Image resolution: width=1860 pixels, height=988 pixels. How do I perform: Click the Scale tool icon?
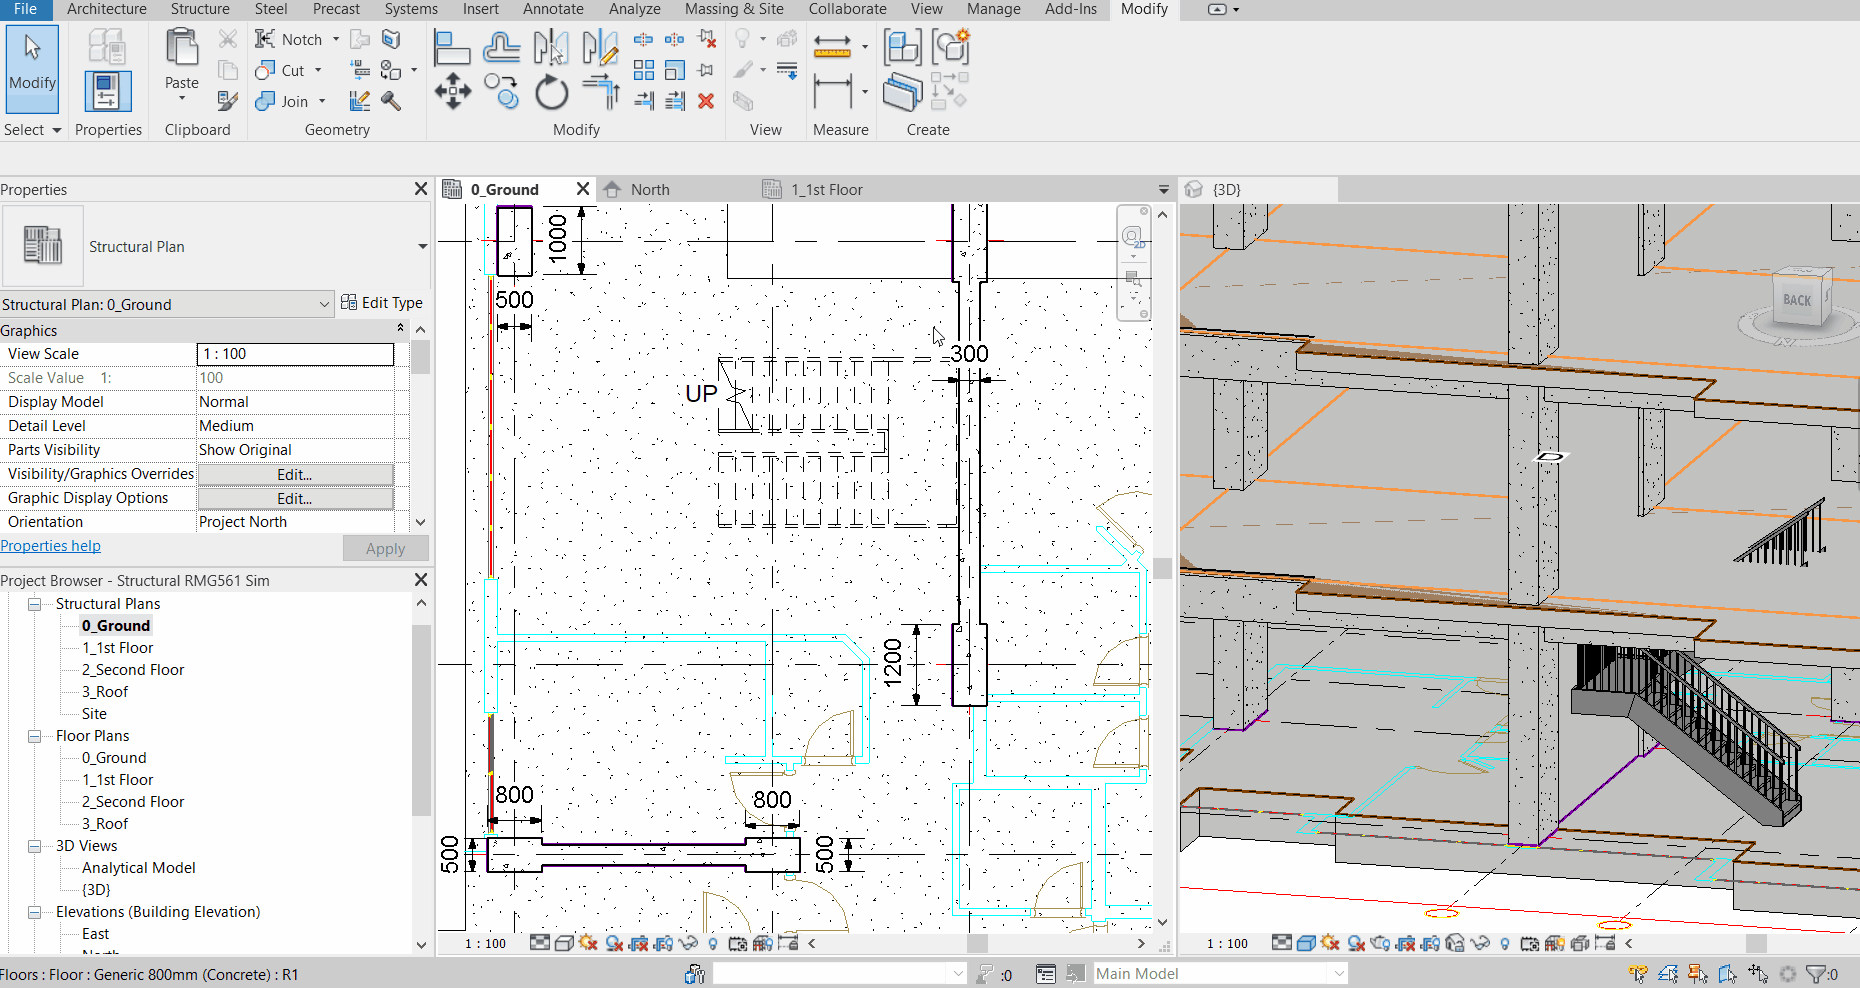[675, 70]
